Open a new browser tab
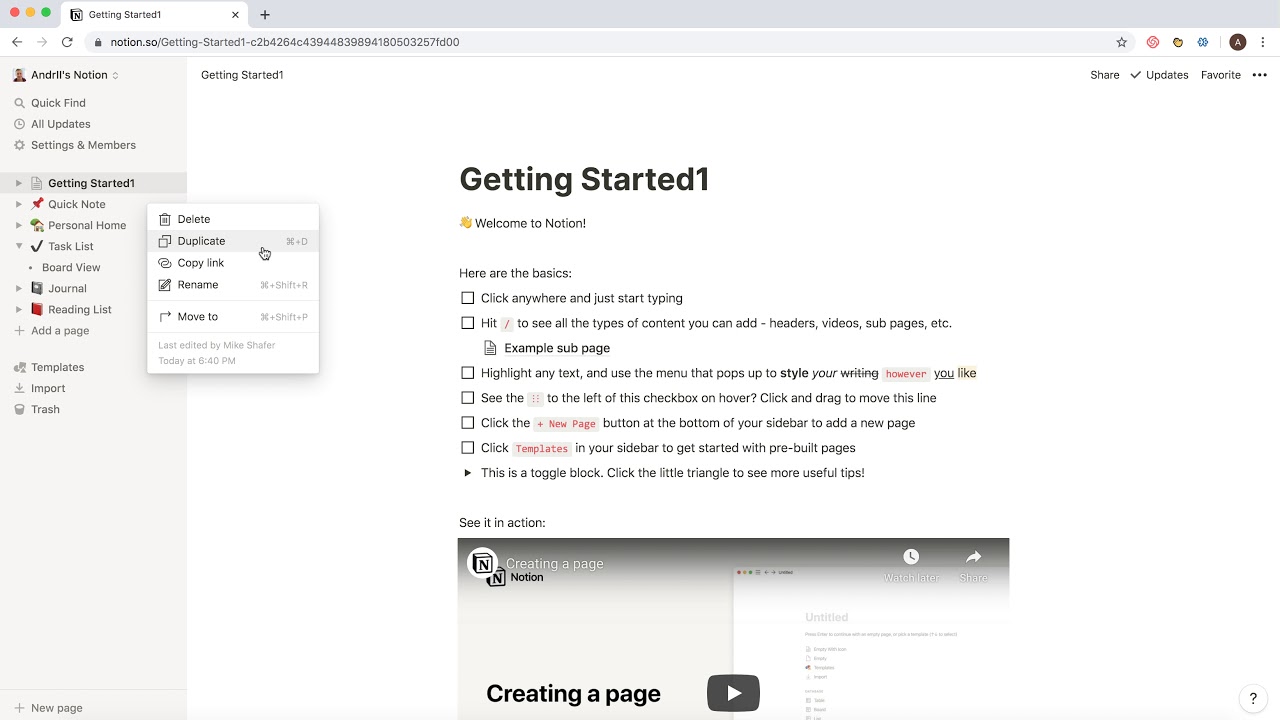Image resolution: width=1280 pixels, height=720 pixels. [x=265, y=15]
